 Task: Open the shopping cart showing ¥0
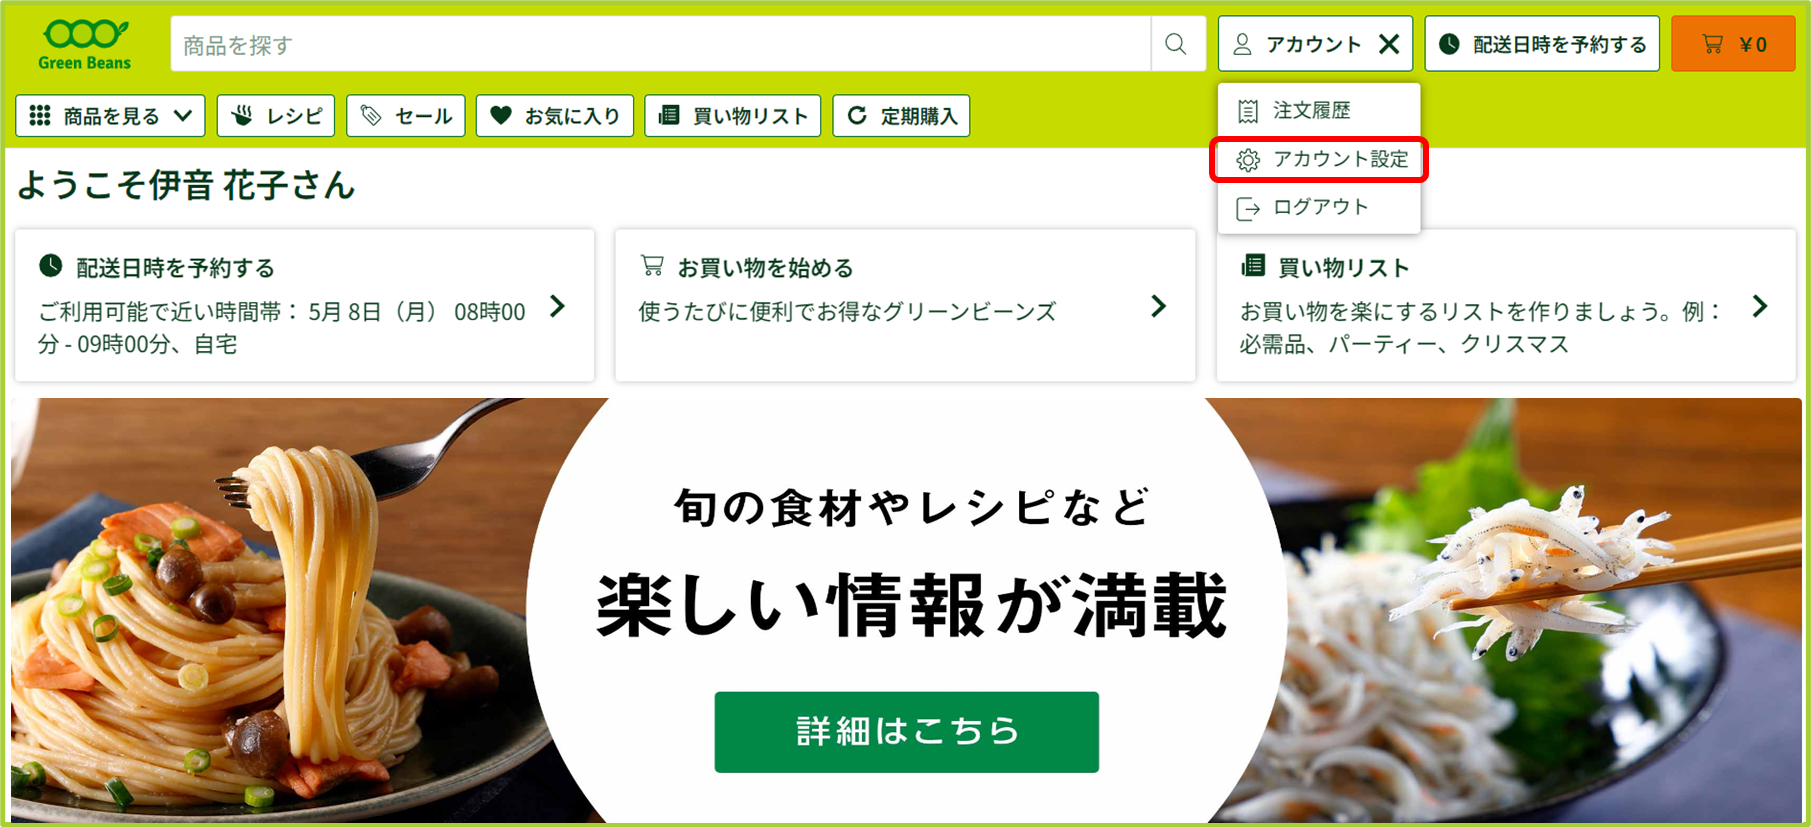pos(1733,44)
